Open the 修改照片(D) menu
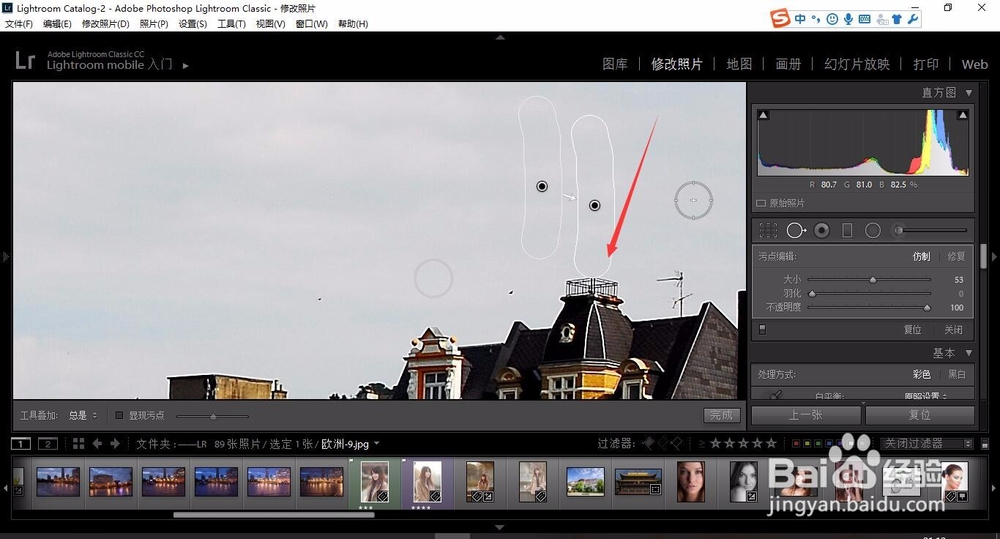This screenshot has height=539, width=1000. (105, 24)
